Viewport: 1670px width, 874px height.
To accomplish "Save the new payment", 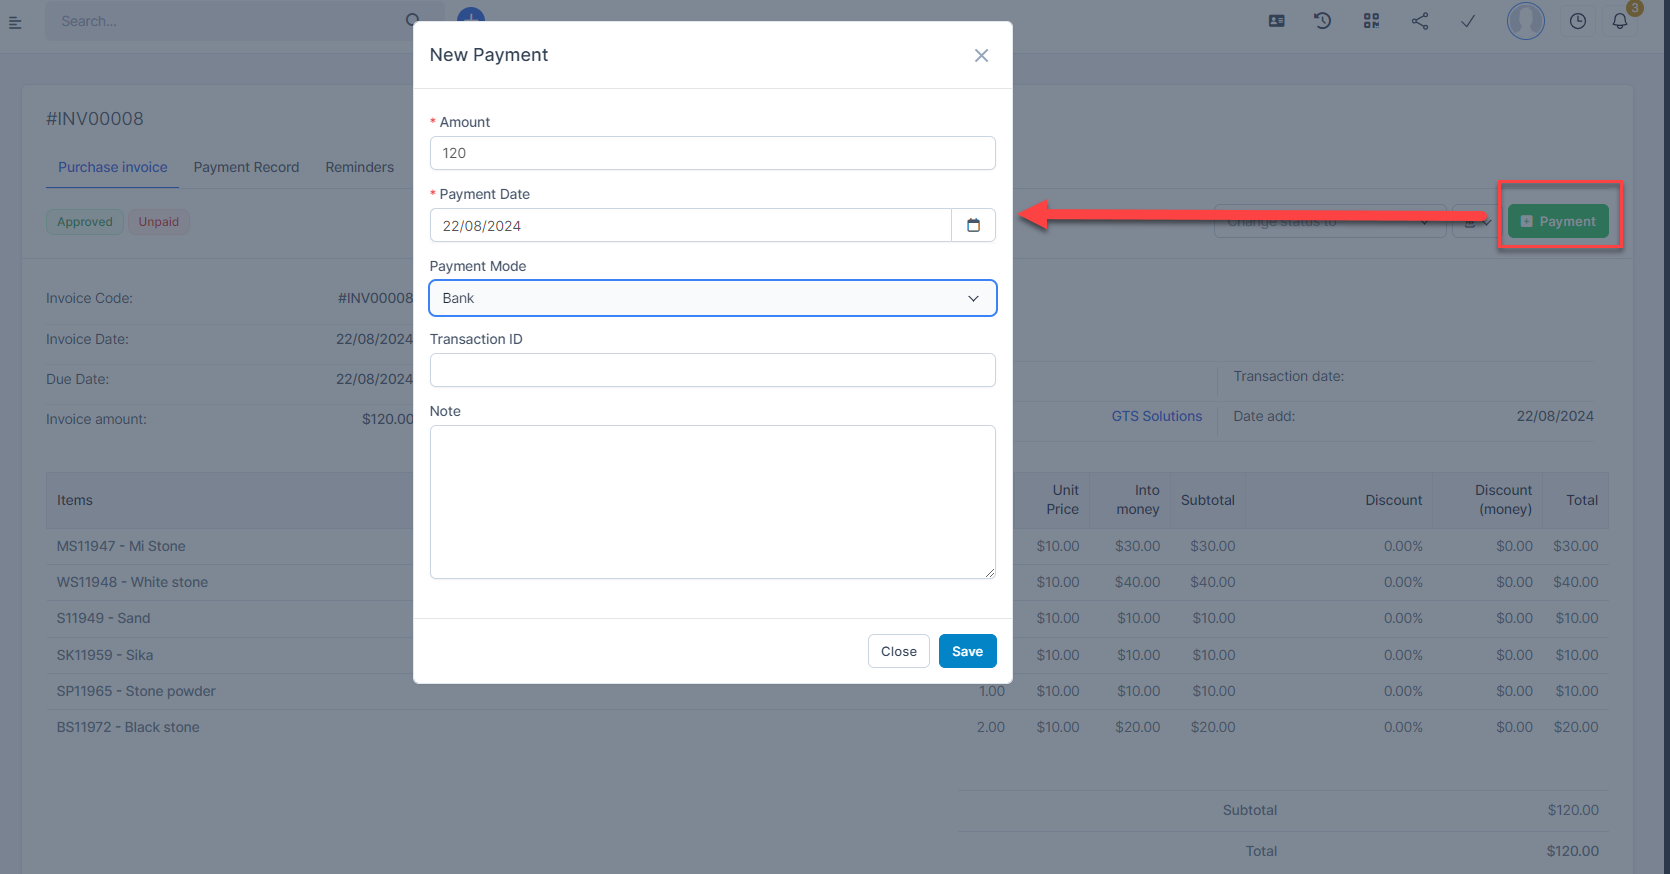I will coord(967,651).
